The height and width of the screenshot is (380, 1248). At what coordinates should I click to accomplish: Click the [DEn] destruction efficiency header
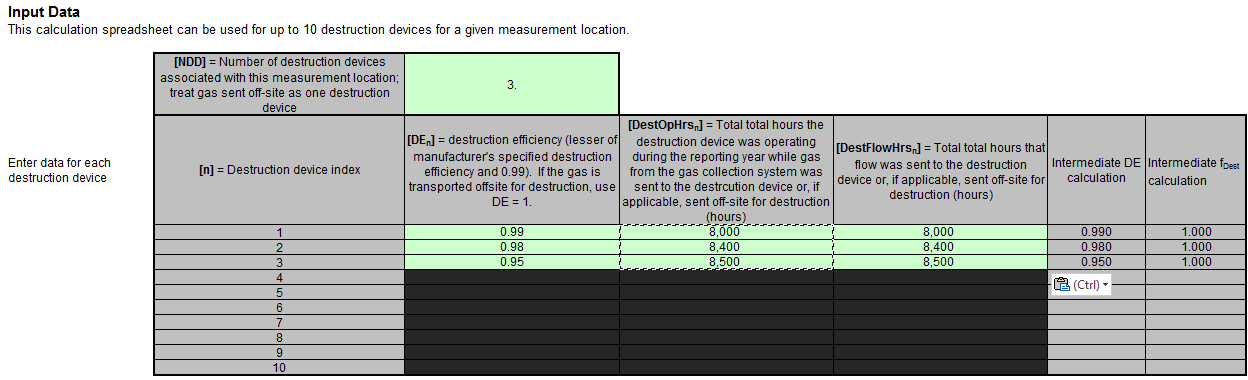tap(512, 170)
